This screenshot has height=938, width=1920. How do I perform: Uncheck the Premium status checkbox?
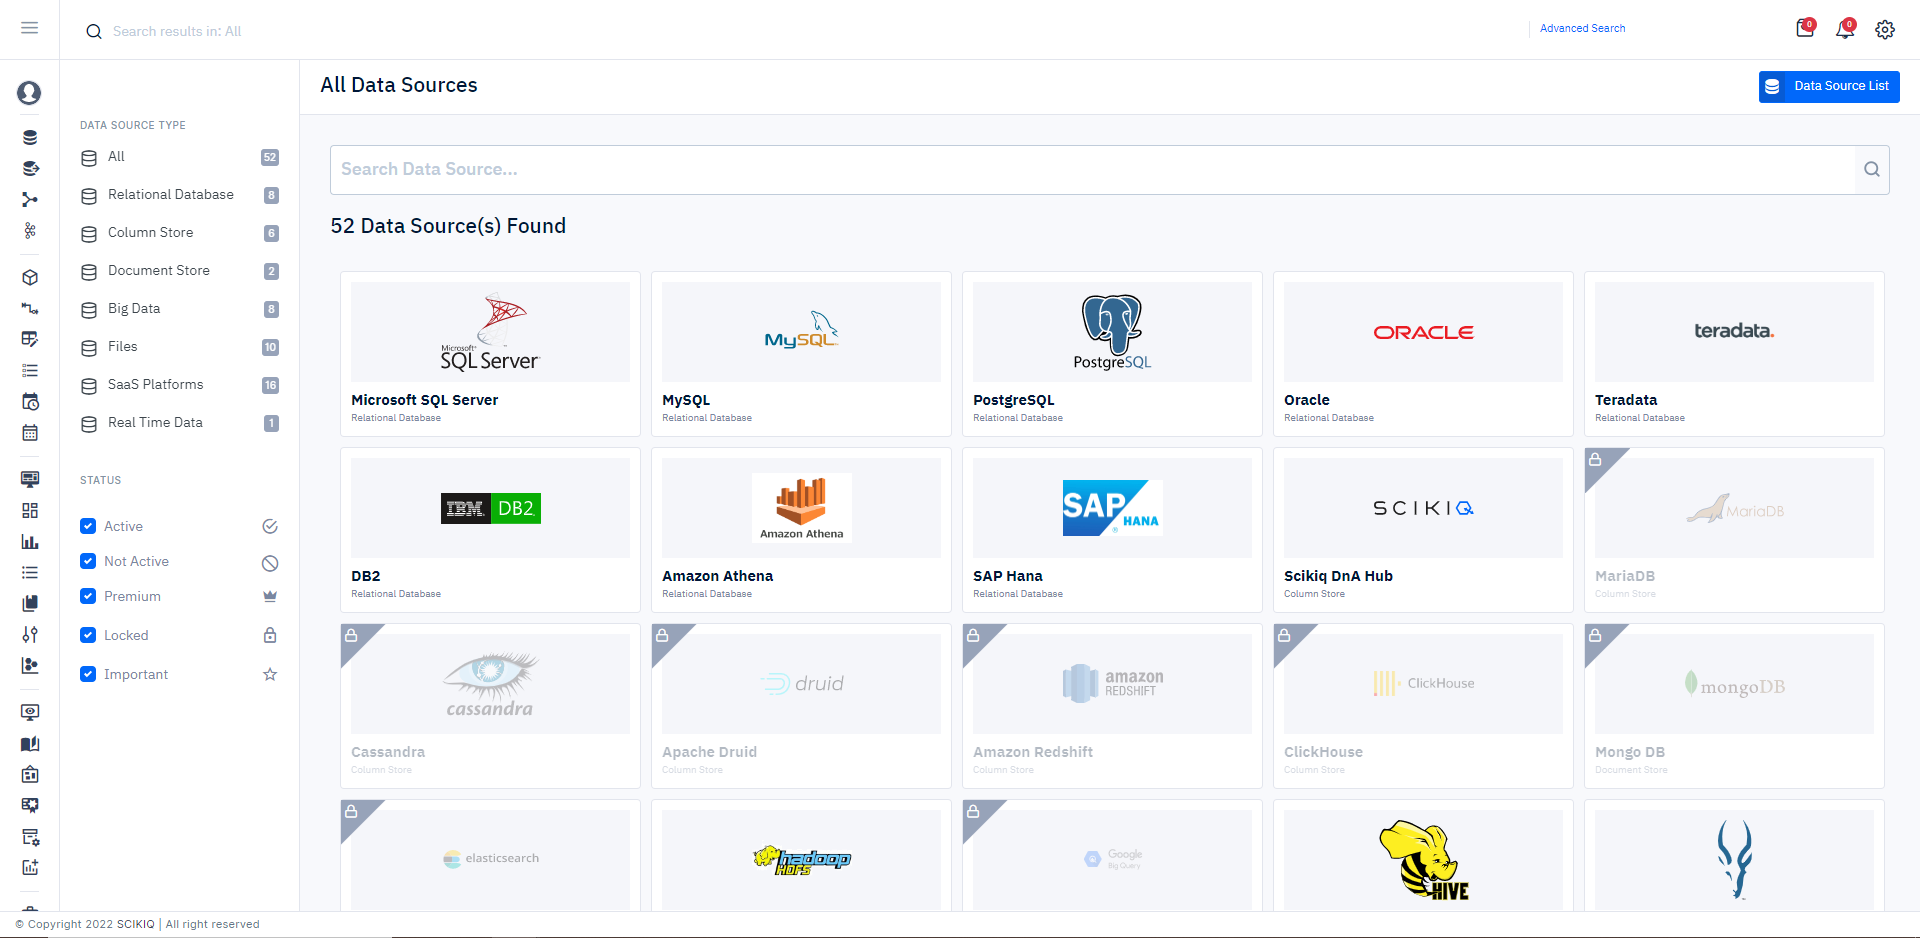(88, 596)
